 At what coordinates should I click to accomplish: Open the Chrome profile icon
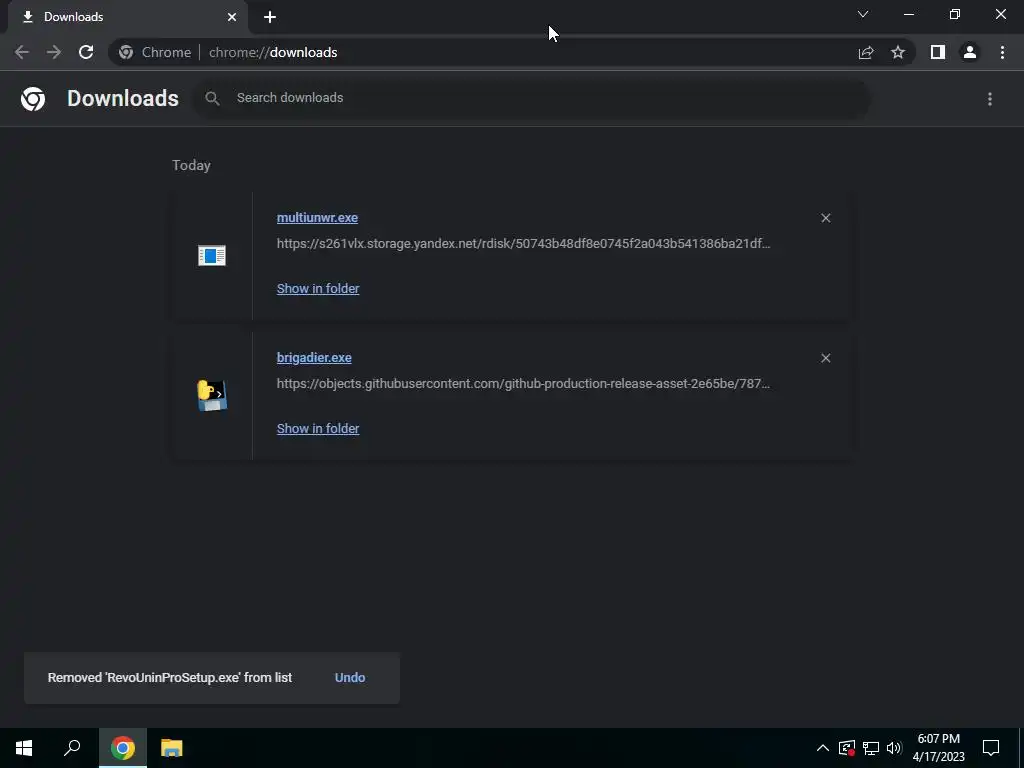click(x=970, y=52)
